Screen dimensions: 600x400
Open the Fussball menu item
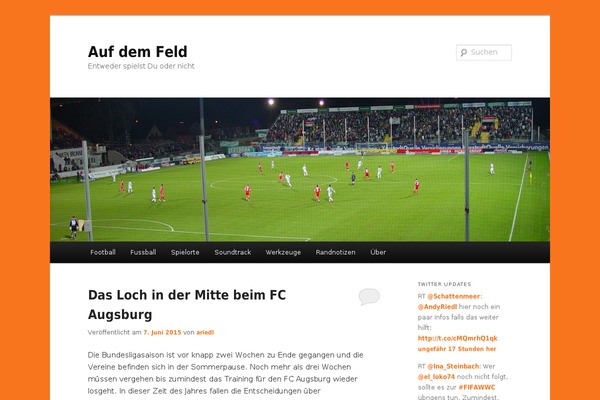143,252
